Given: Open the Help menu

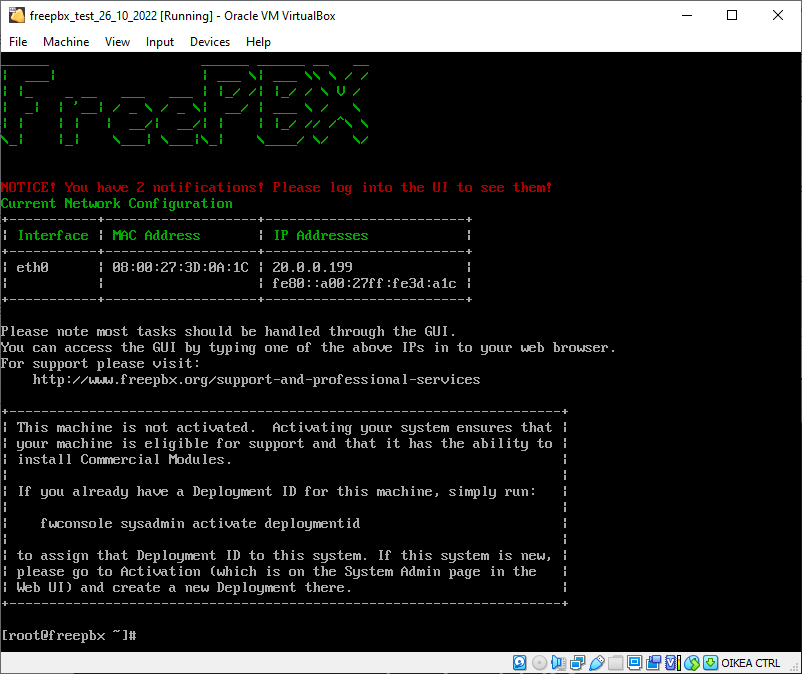Looking at the screenshot, I should coord(258,42).
